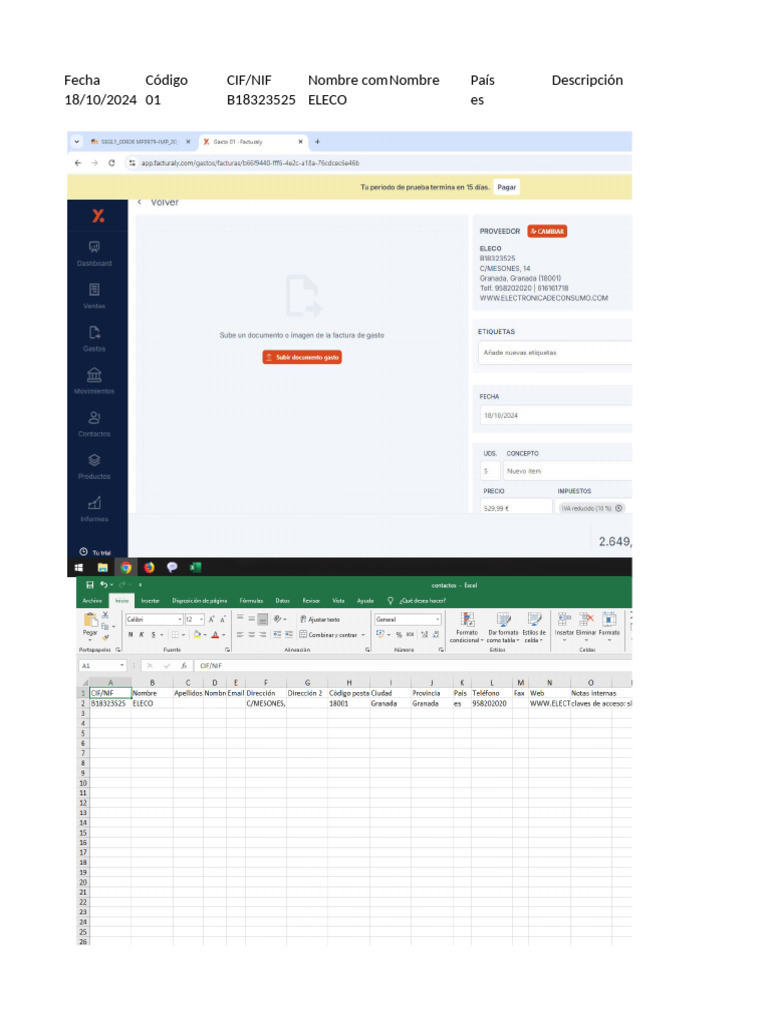
Task: Expand Alineación group dialog launcher
Action: (368, 650)
